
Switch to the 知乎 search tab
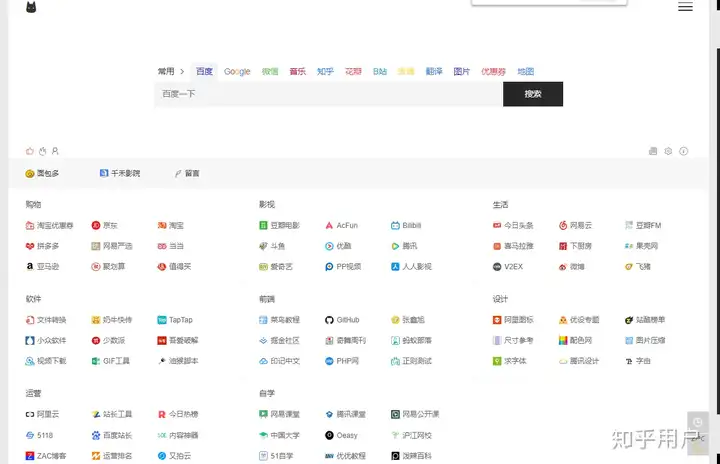(325, 71)
